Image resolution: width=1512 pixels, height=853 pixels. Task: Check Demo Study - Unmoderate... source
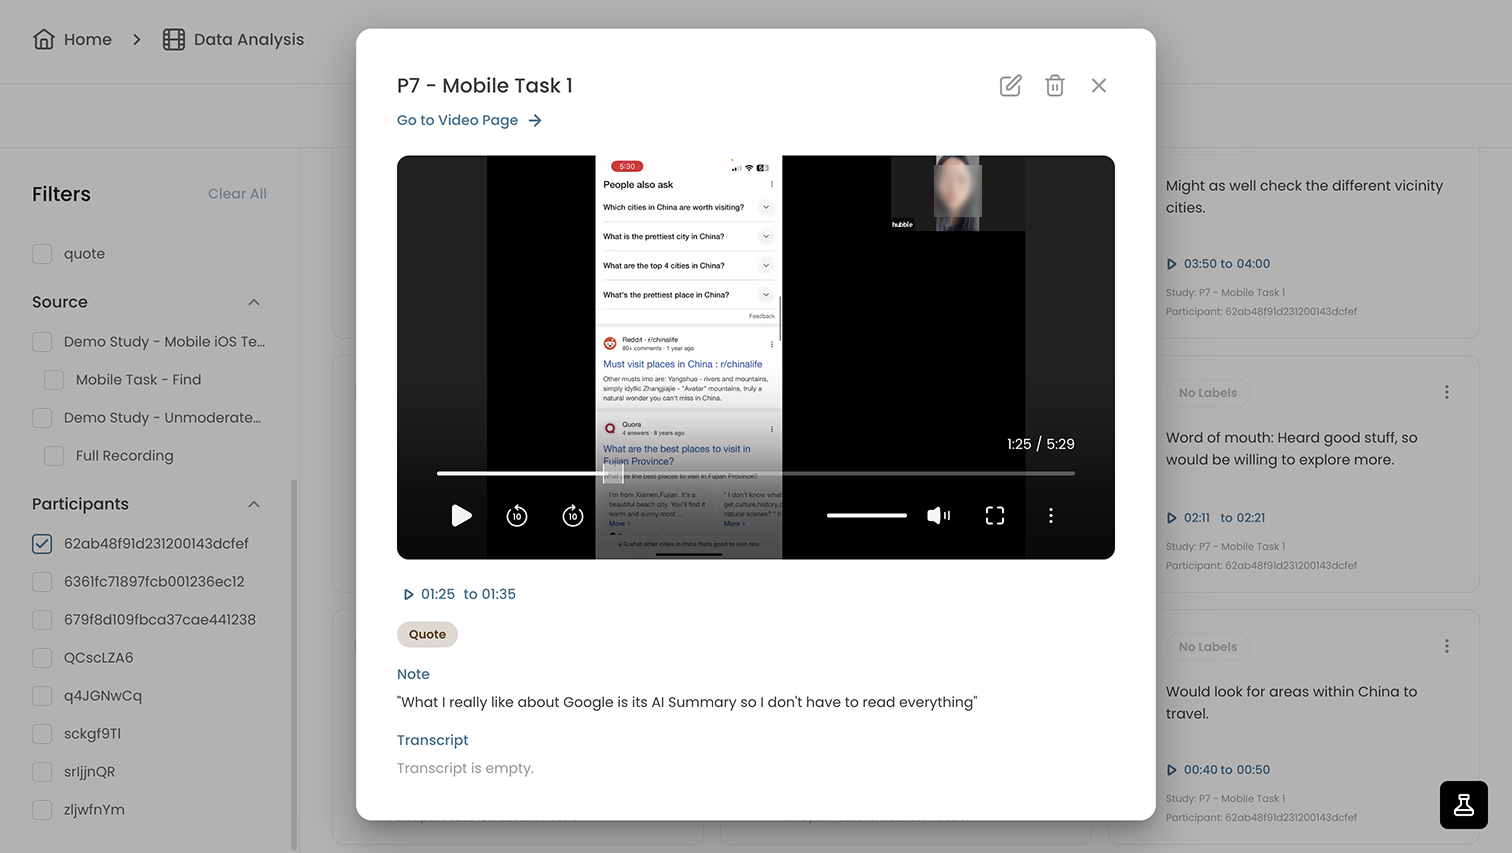point(42,418)
